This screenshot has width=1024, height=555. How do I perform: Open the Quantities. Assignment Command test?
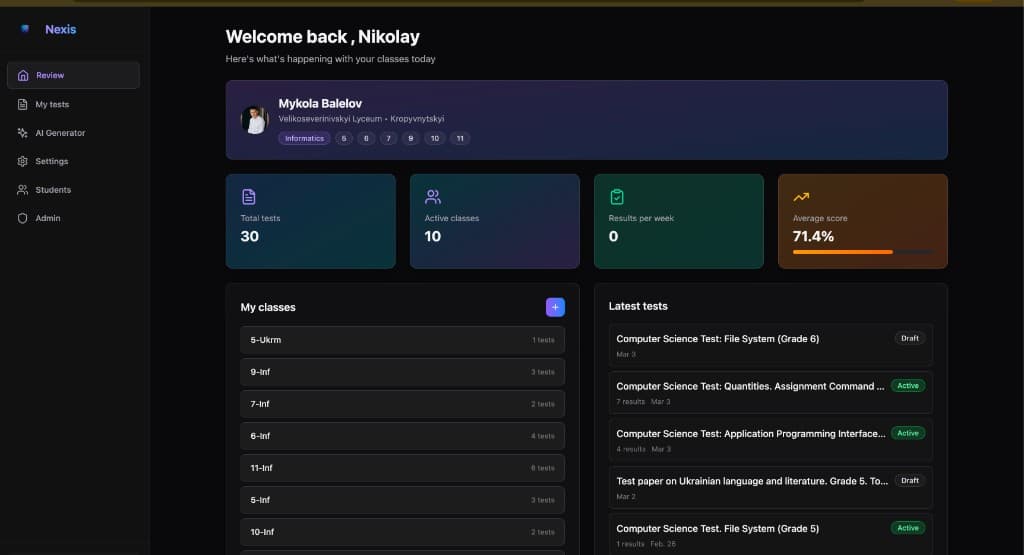[771, 392]
